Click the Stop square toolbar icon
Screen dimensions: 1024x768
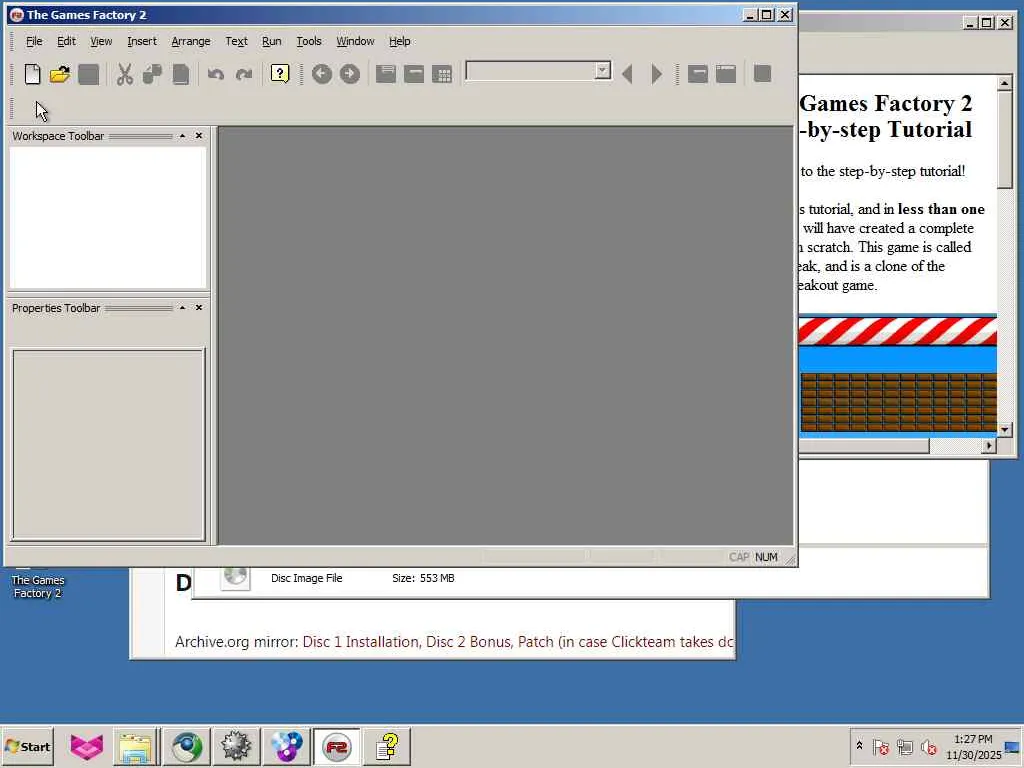tap(762, 74)
